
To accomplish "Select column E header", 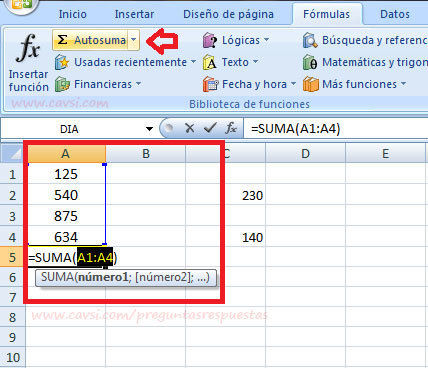I will click(386, 154).
